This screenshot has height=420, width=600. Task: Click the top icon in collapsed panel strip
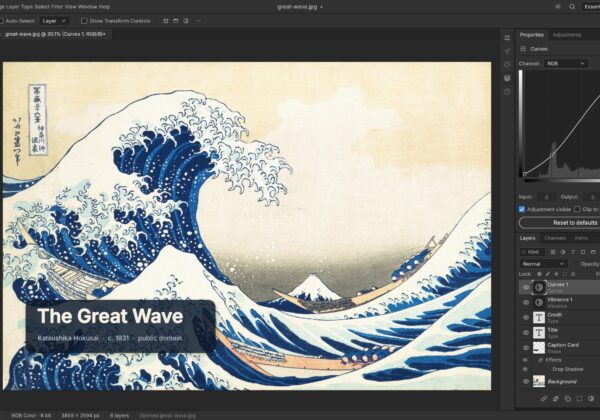507,37
